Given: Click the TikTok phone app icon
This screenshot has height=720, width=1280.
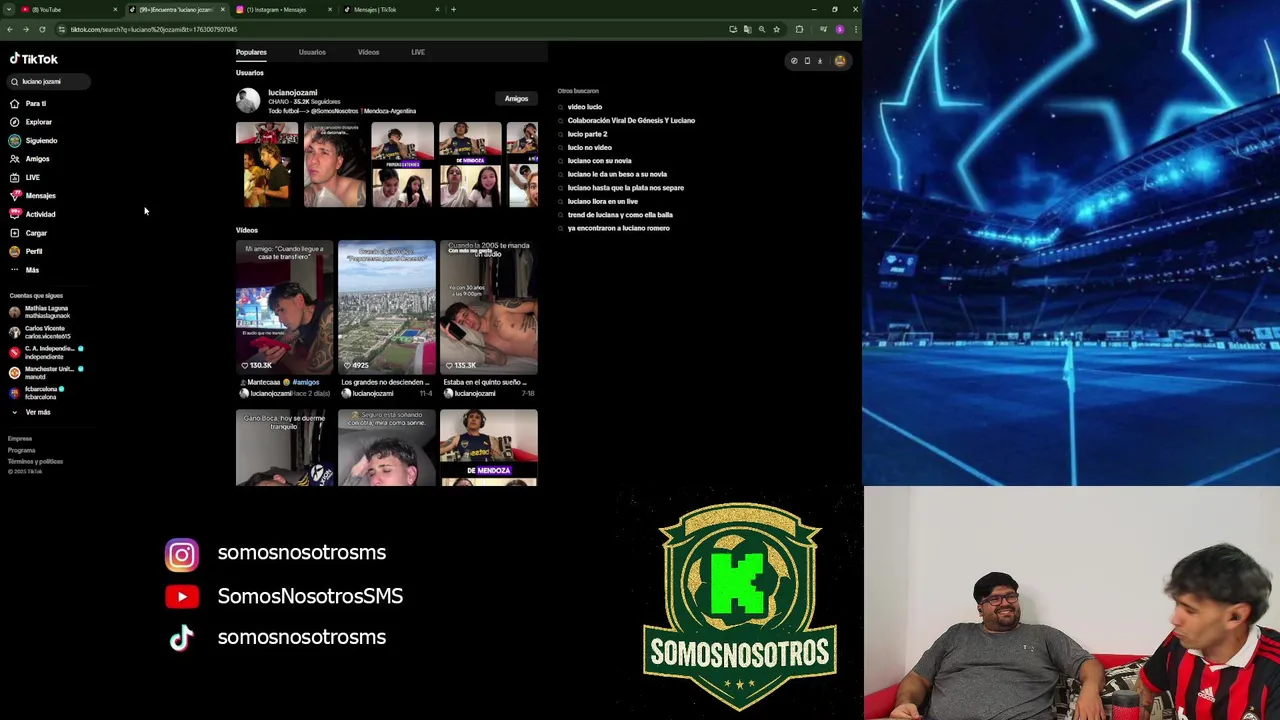Looking at the screenshot, I should tap(807, 61).
